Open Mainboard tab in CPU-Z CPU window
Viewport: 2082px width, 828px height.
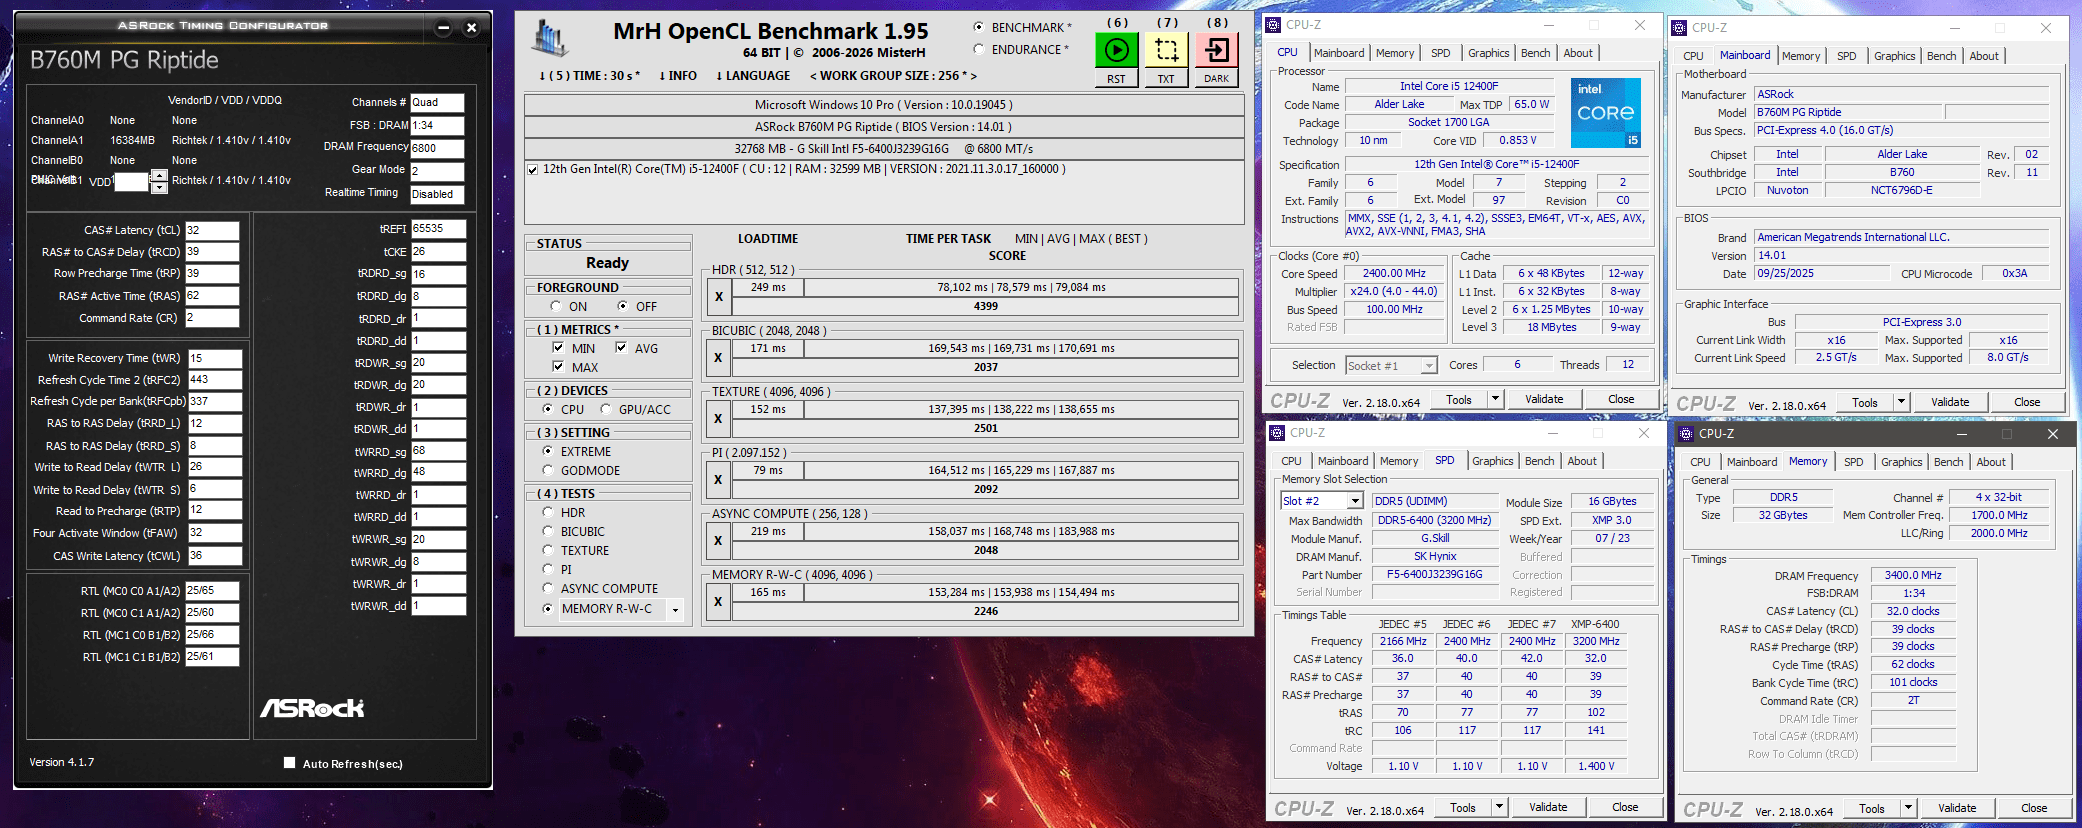pyautogui.click(x=1339, y=53)
